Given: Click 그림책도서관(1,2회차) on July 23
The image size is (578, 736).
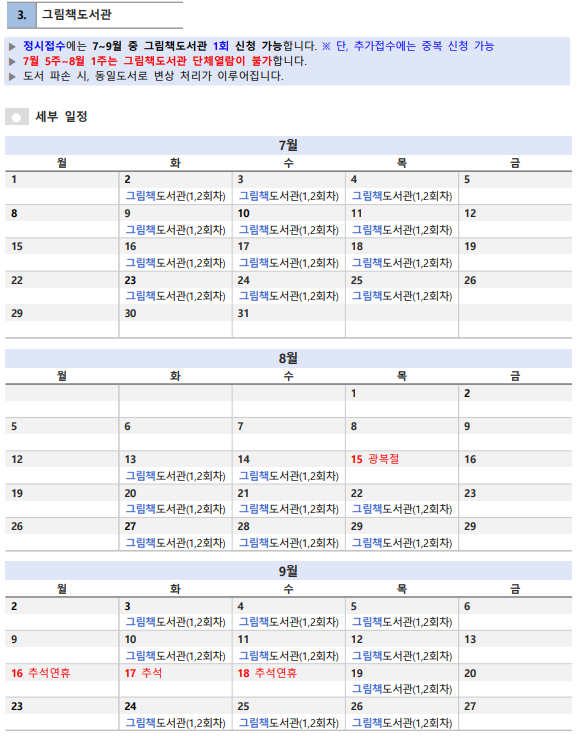Looking at the screenshot, I should coord(176,296).
